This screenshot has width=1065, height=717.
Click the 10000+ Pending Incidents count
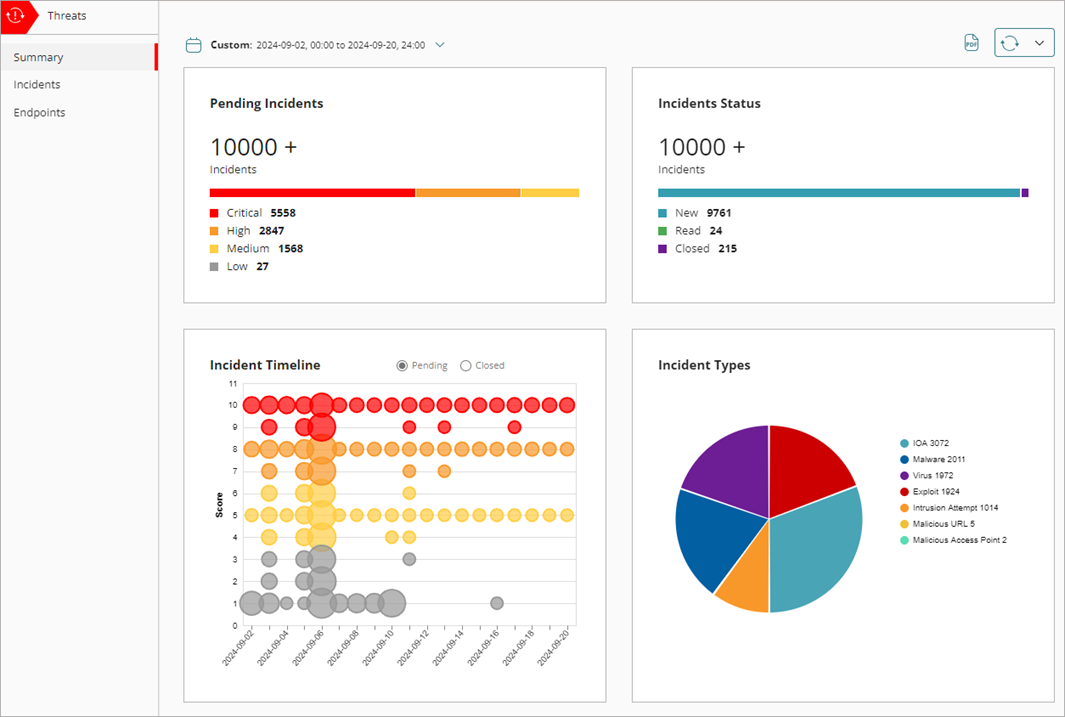click(x=254, y=147)
